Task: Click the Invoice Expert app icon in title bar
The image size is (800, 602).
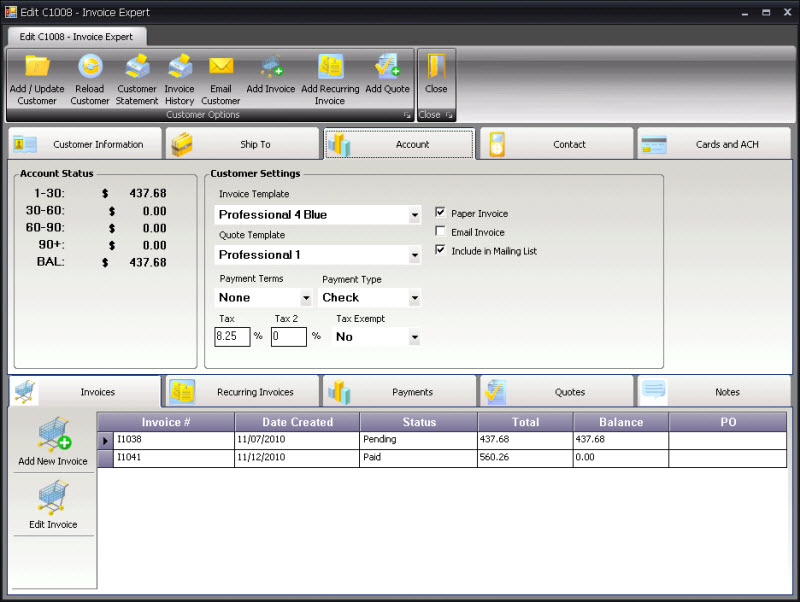Action: [11, 12]
